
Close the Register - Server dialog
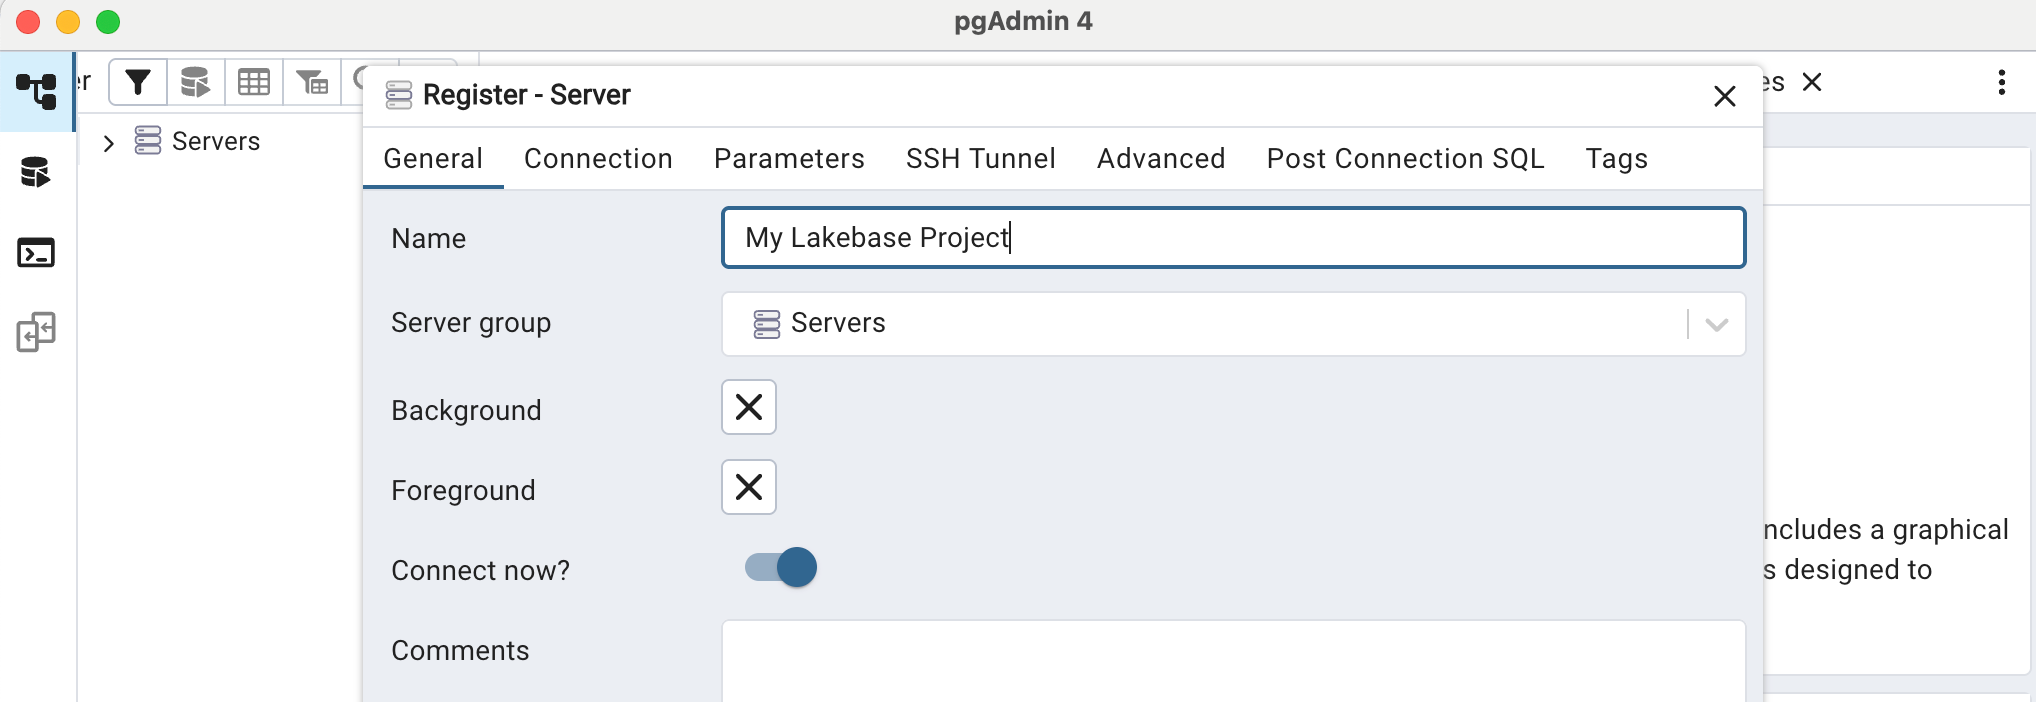click(x=1724, y=96)
